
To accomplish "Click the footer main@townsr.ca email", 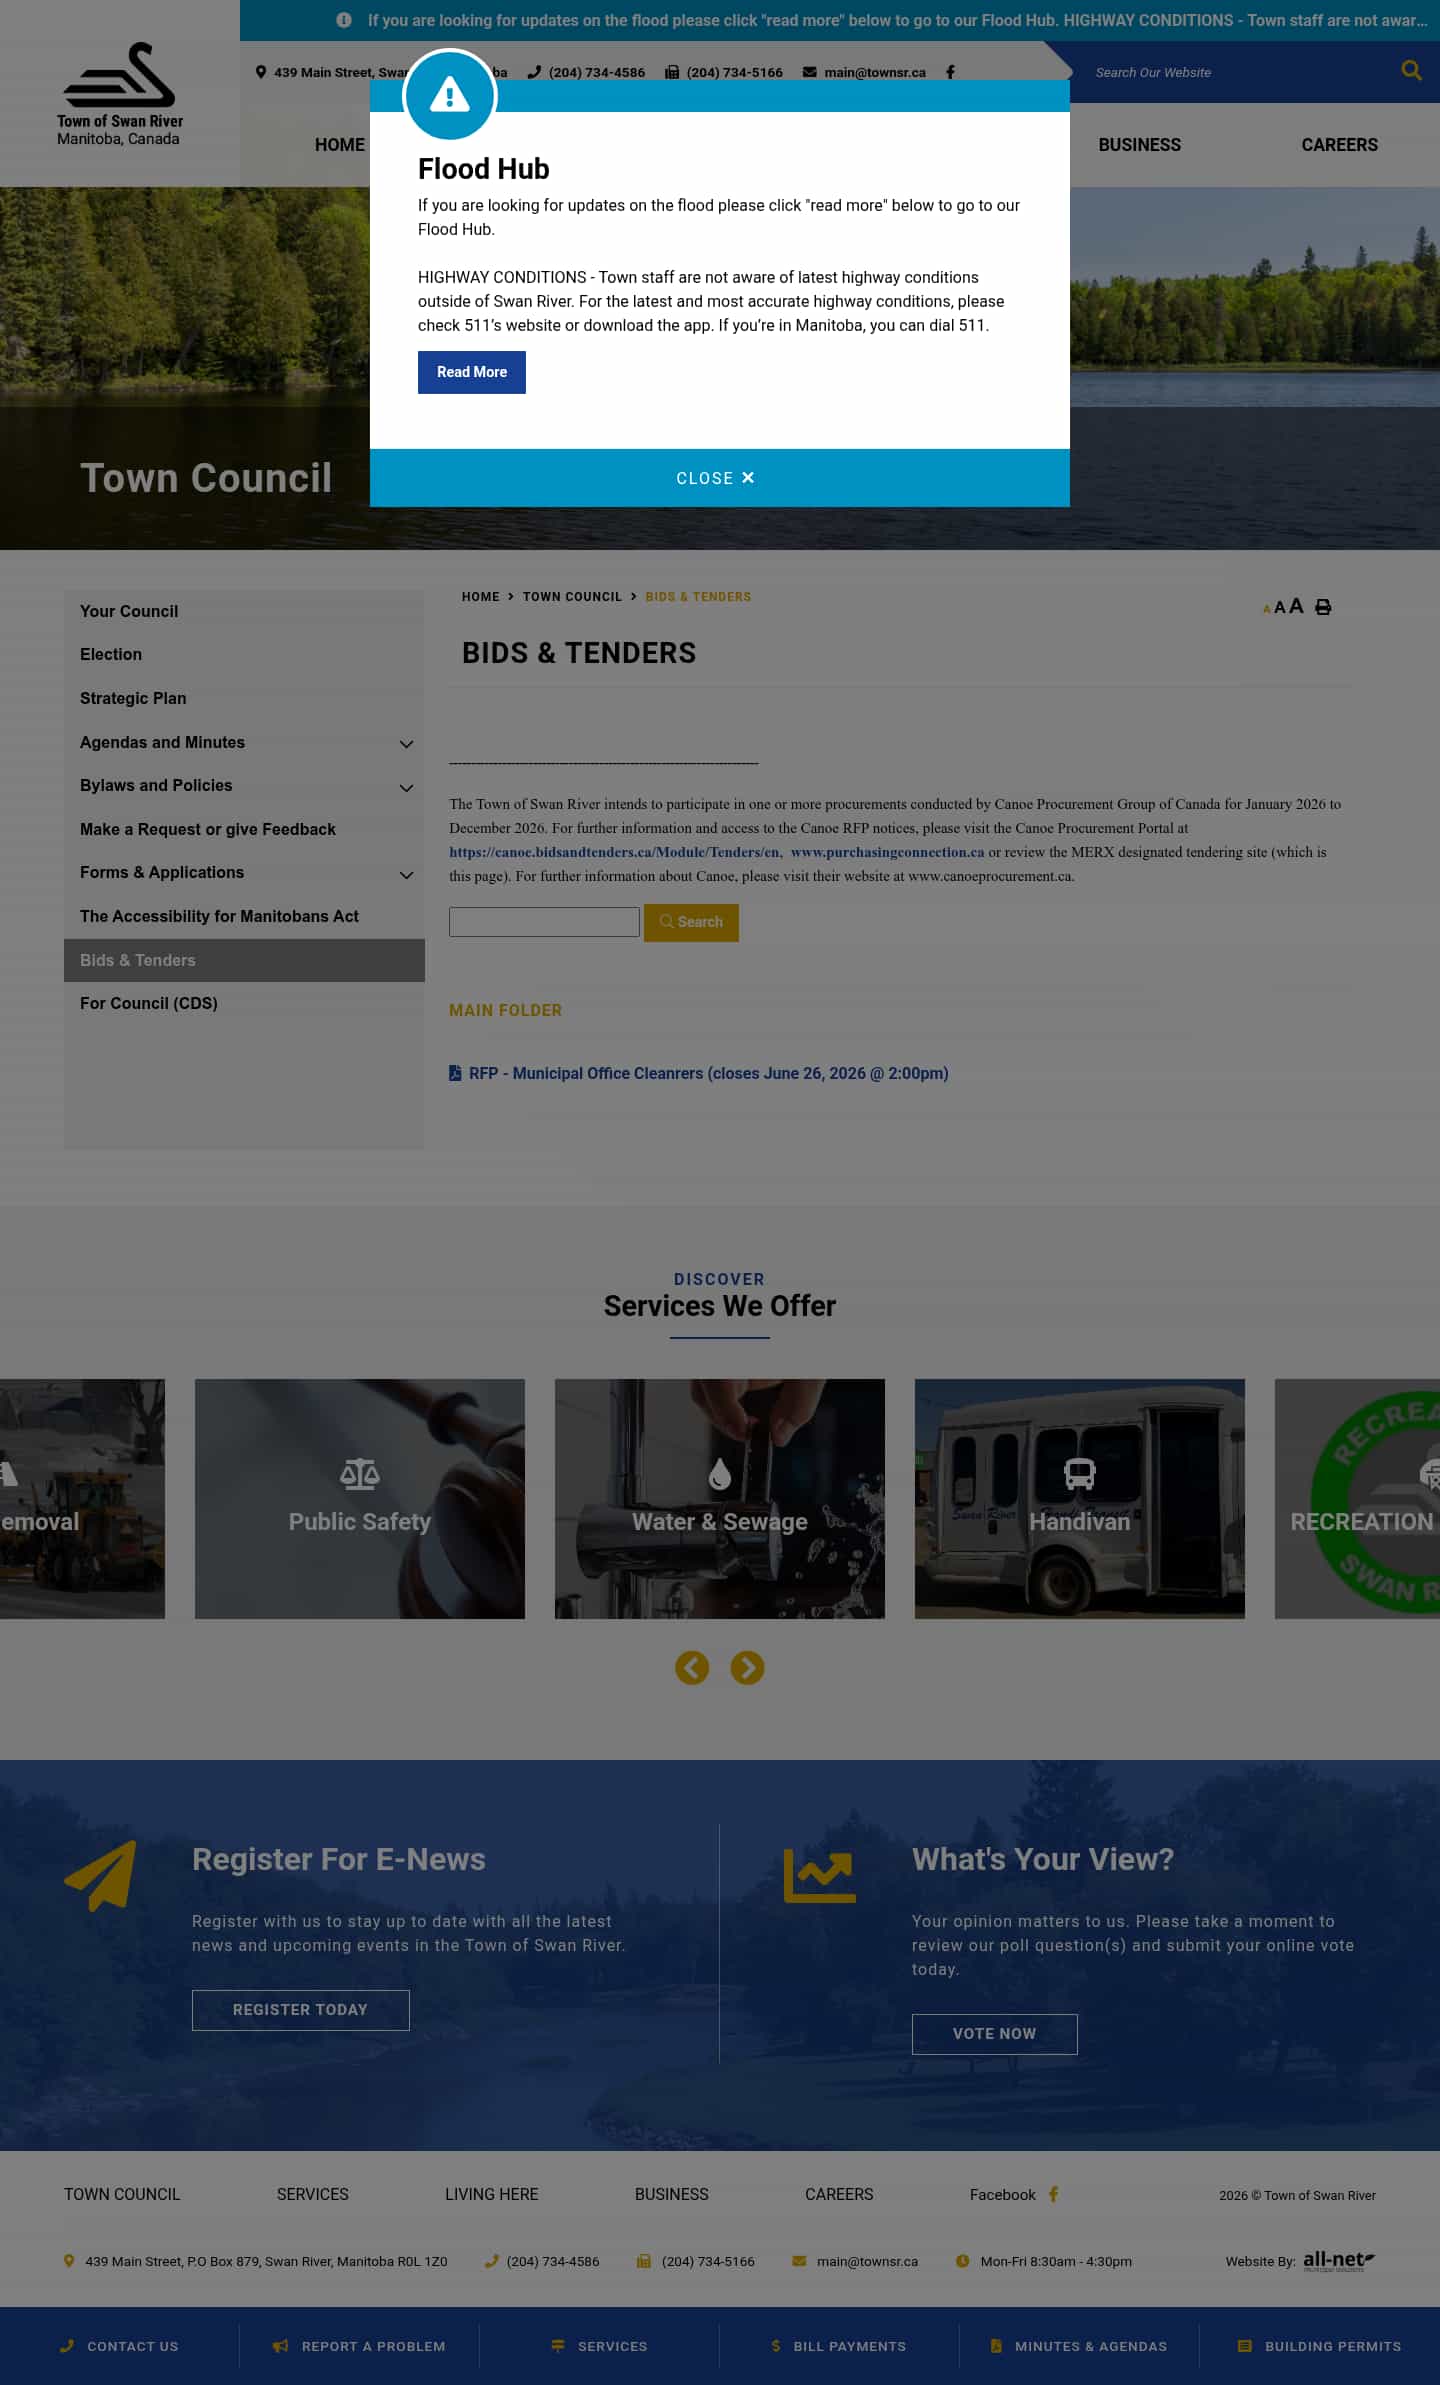I will pos(867,2261).
